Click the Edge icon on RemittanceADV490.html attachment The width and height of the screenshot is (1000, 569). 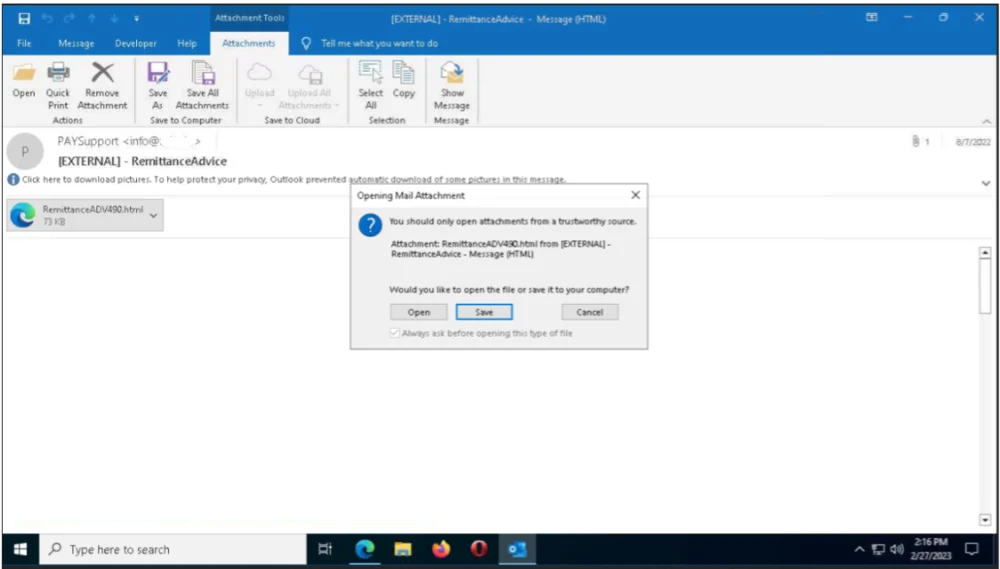(22, 215)
